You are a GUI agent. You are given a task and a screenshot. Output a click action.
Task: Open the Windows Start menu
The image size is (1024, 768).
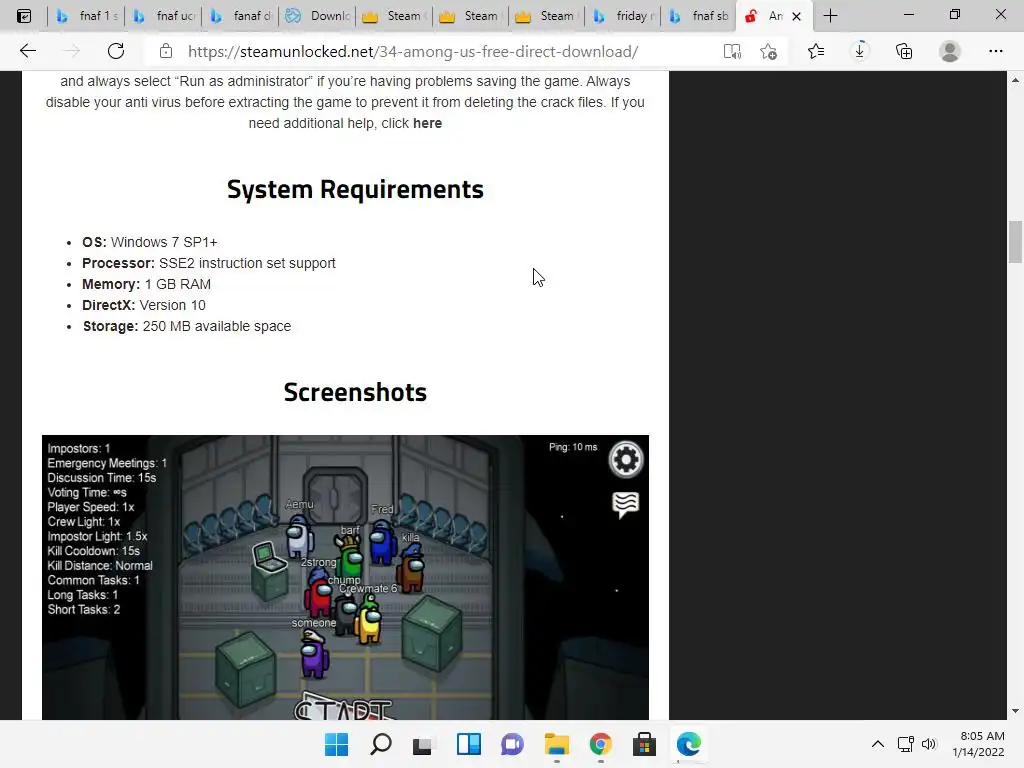tap(336, 744)
